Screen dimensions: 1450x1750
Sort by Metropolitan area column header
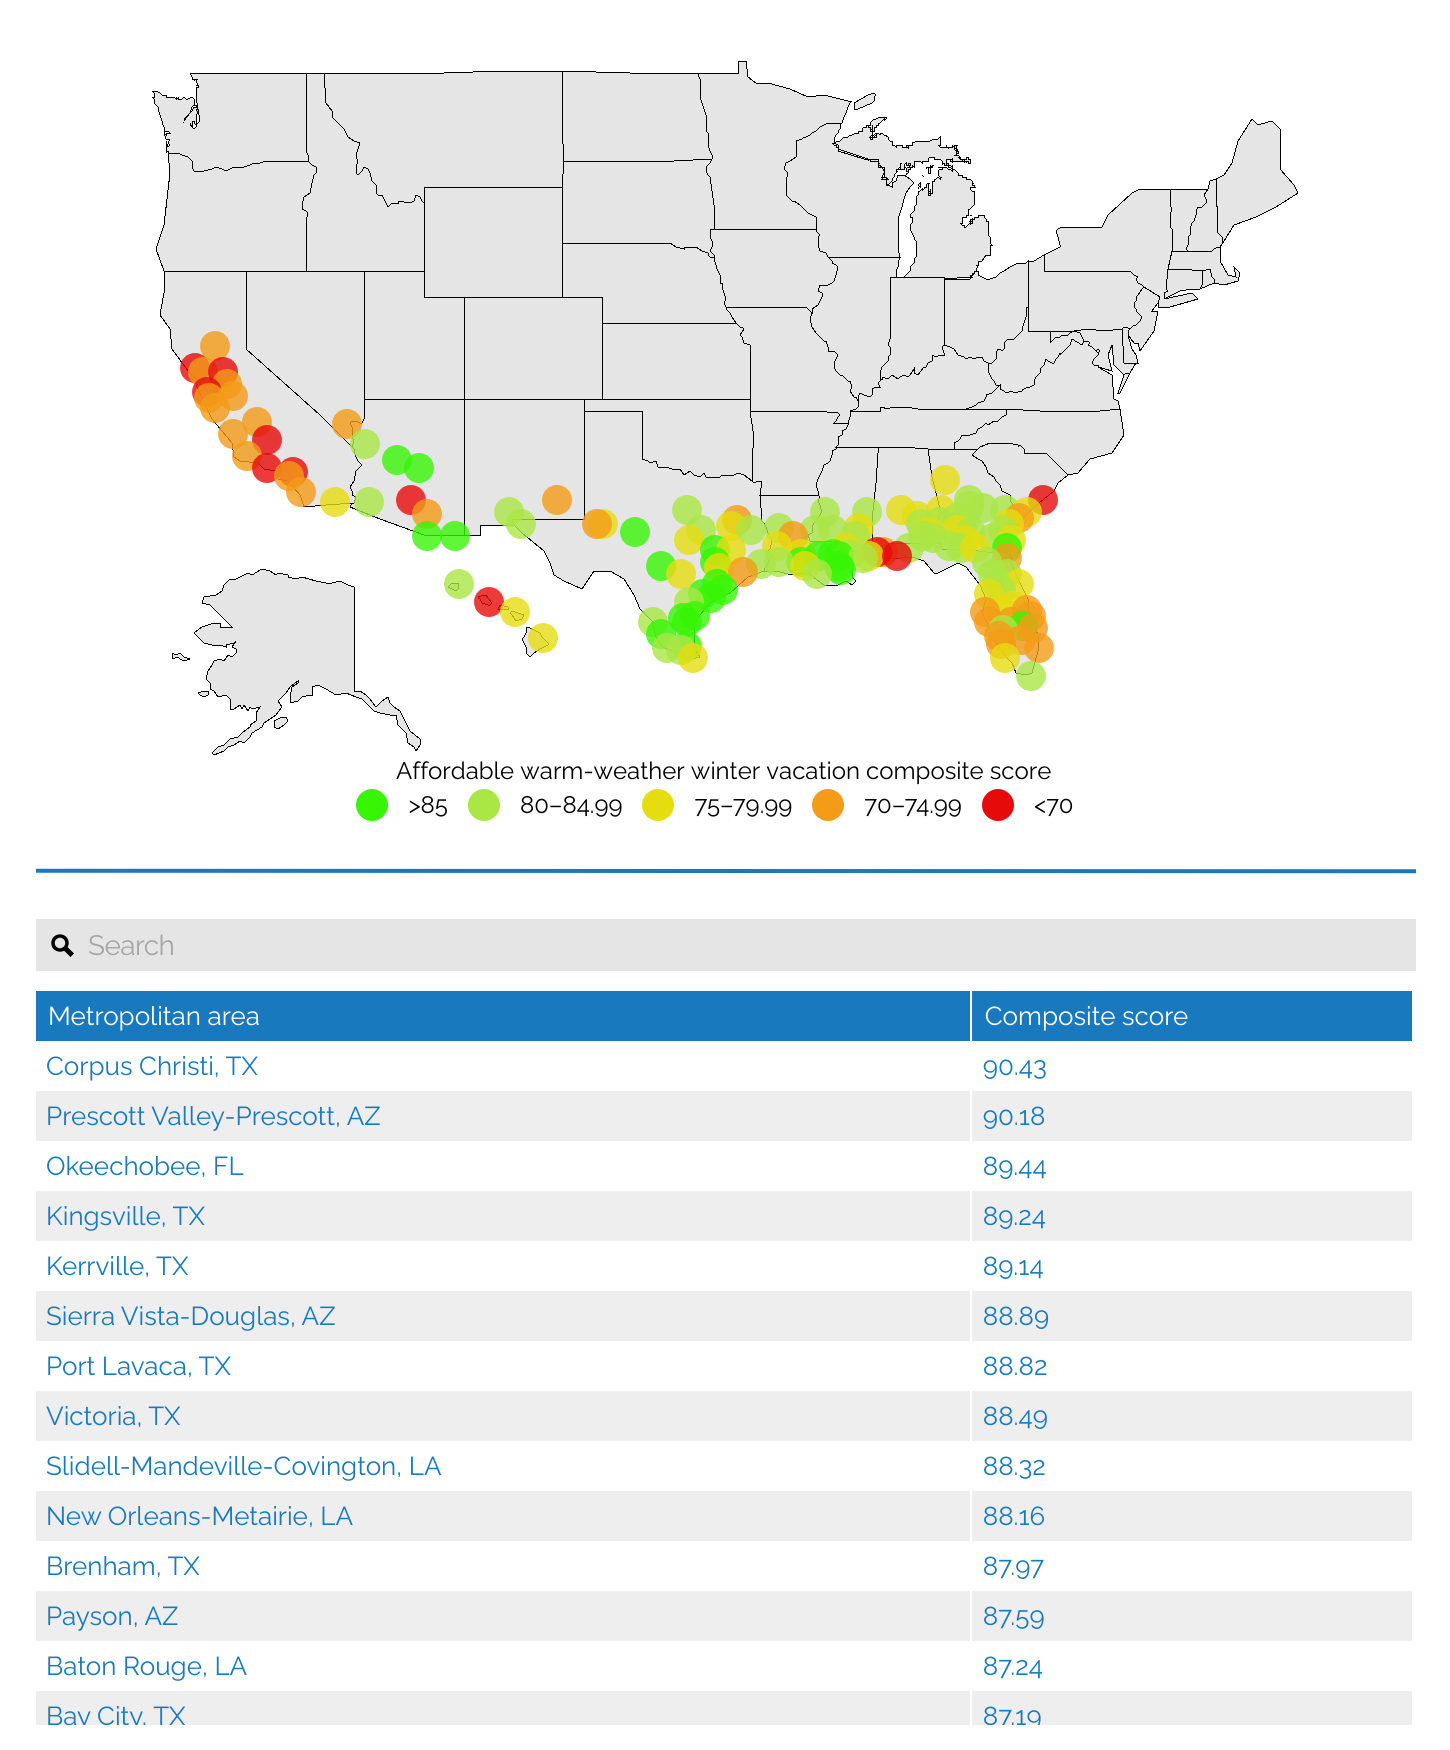[153, 1016]
